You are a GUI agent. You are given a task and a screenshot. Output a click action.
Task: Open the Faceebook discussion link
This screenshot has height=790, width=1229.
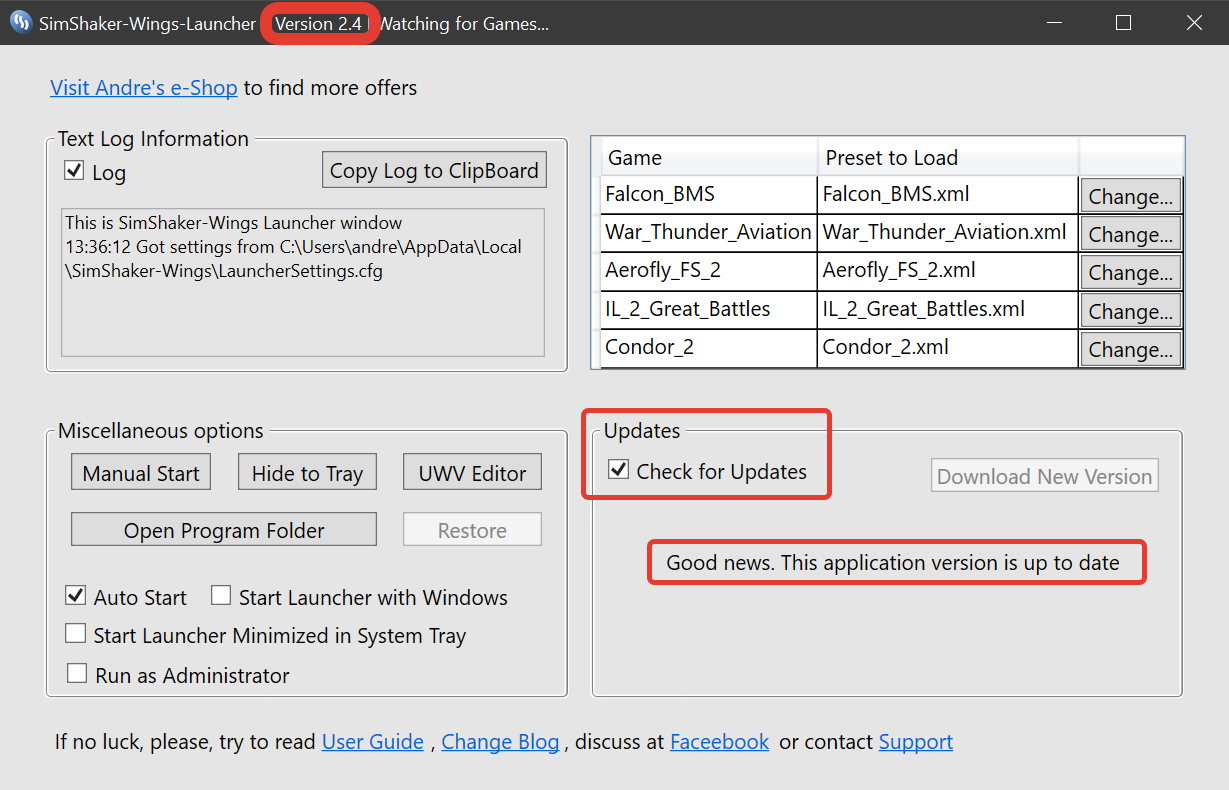click(719, 742)
